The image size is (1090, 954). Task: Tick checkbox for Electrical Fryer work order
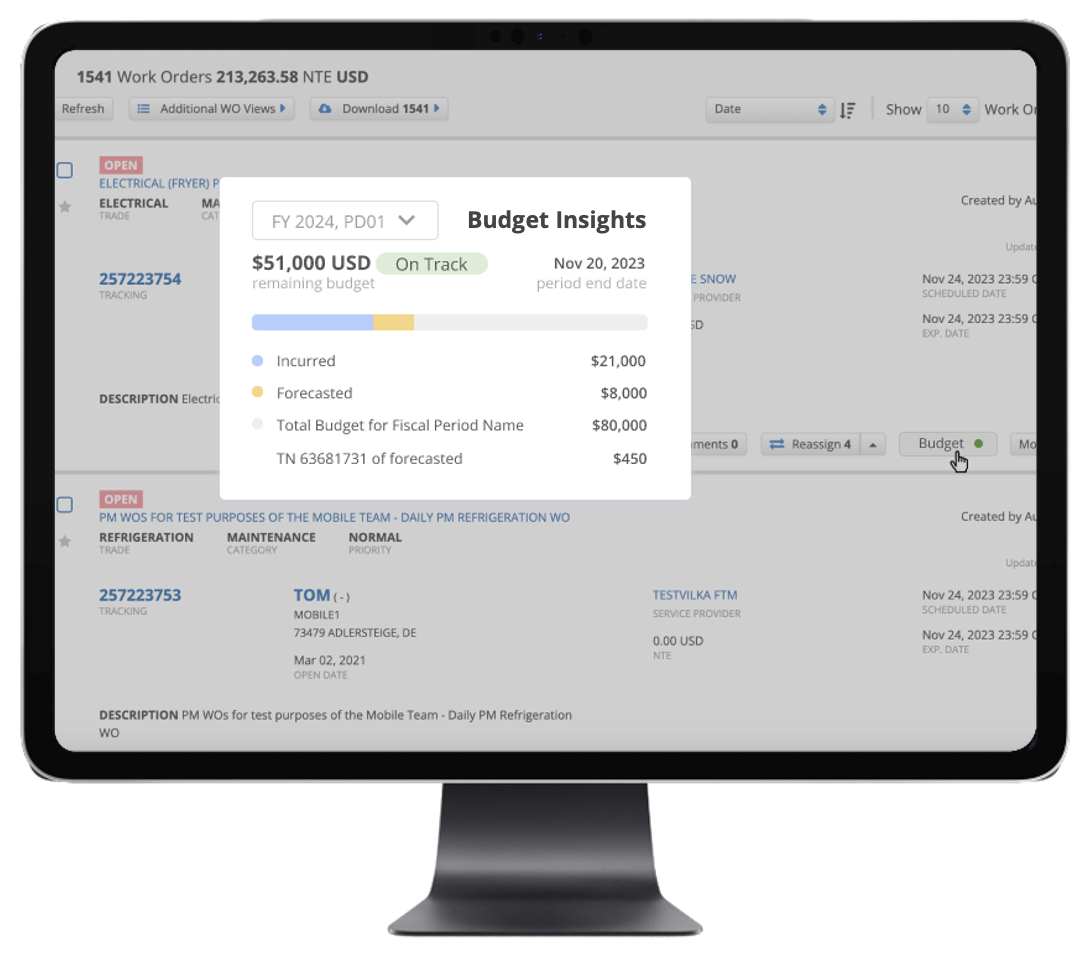click(x=65, y=170)
